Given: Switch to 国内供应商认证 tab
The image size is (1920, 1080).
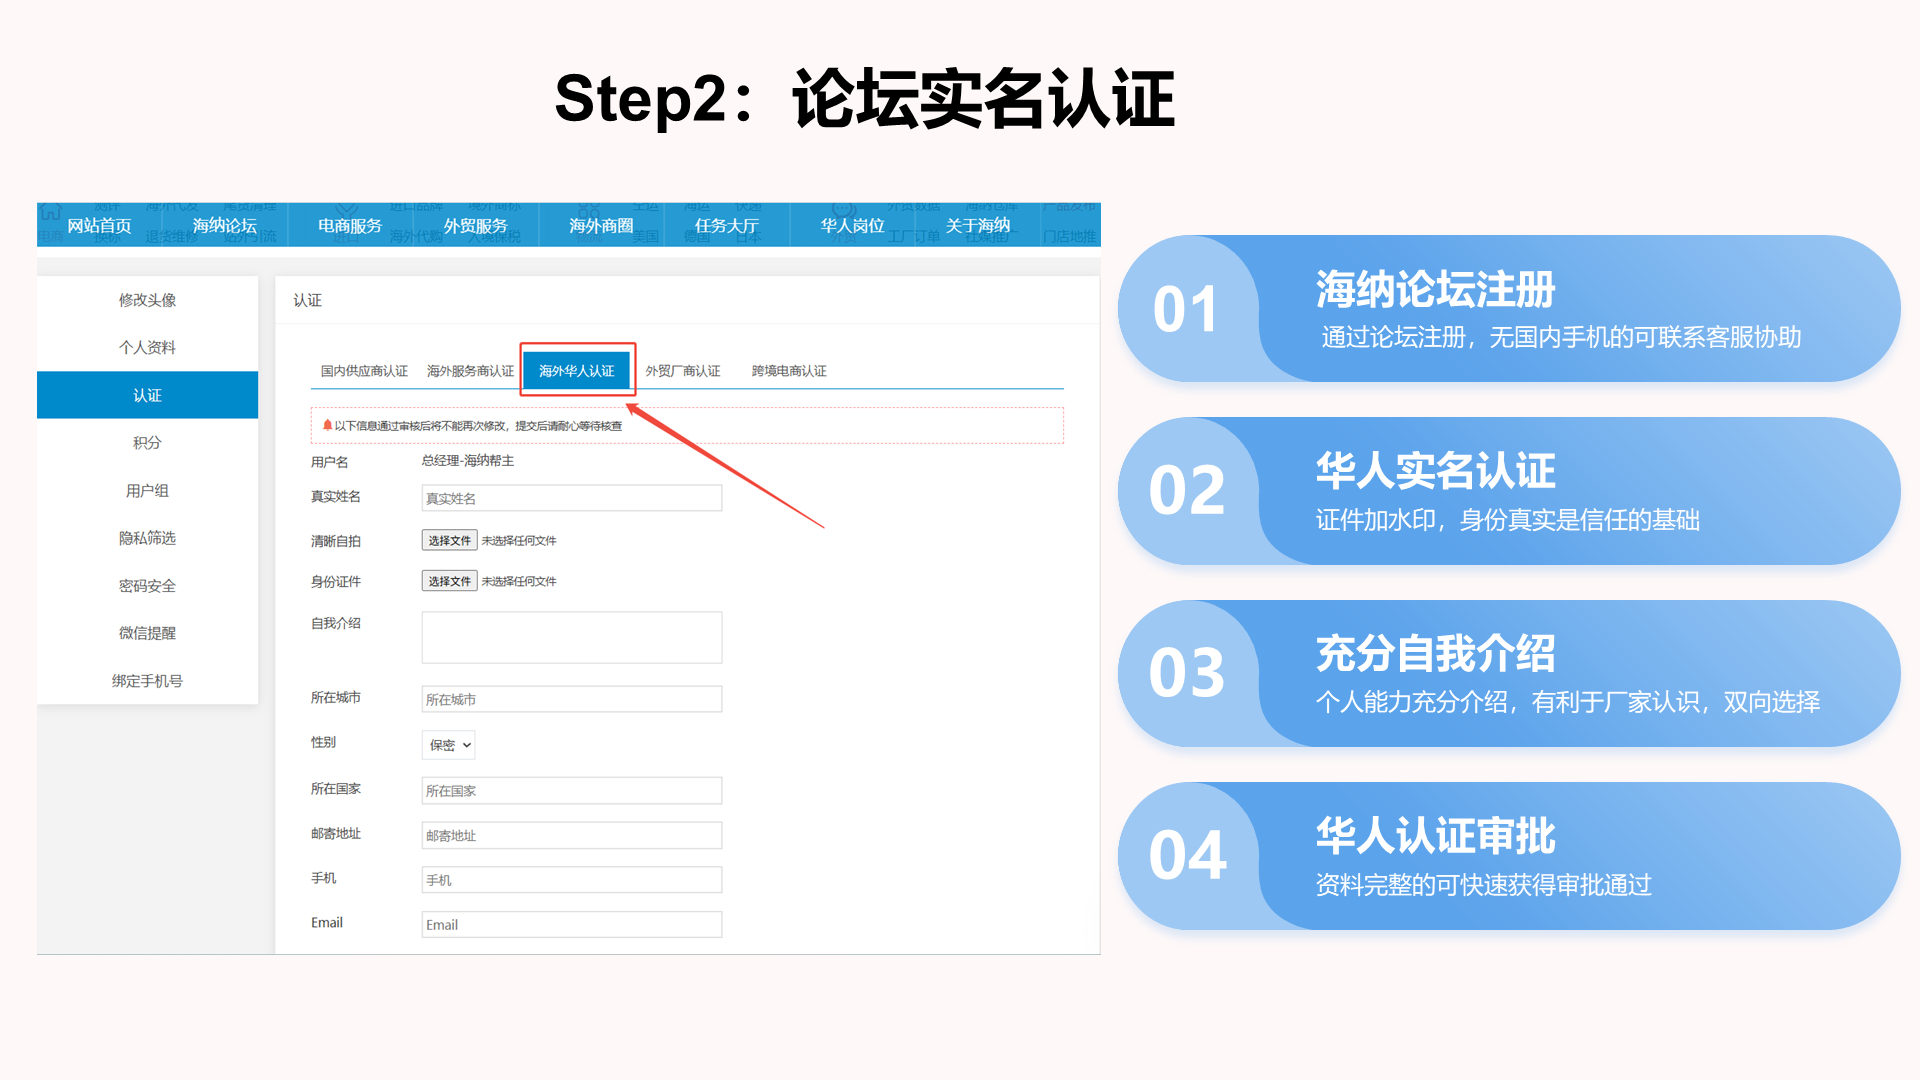Looking at the screenshot, I should (364, 371).
